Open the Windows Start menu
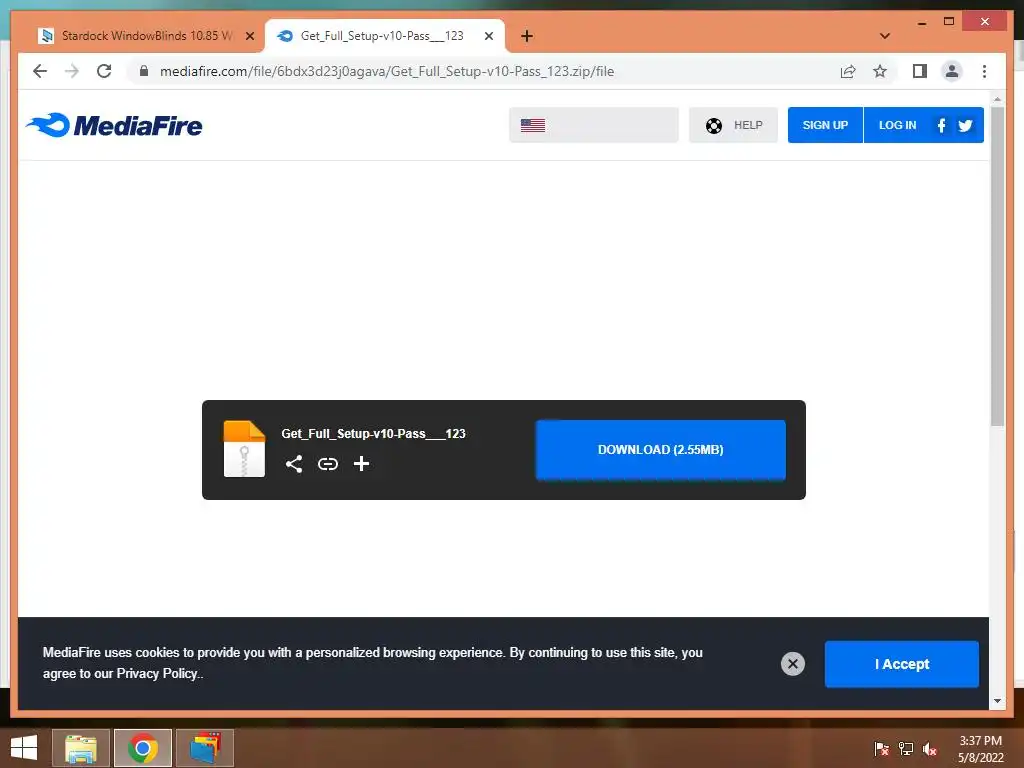The width and height of the screenshot is (1024, 768). (x=24, y=748)
